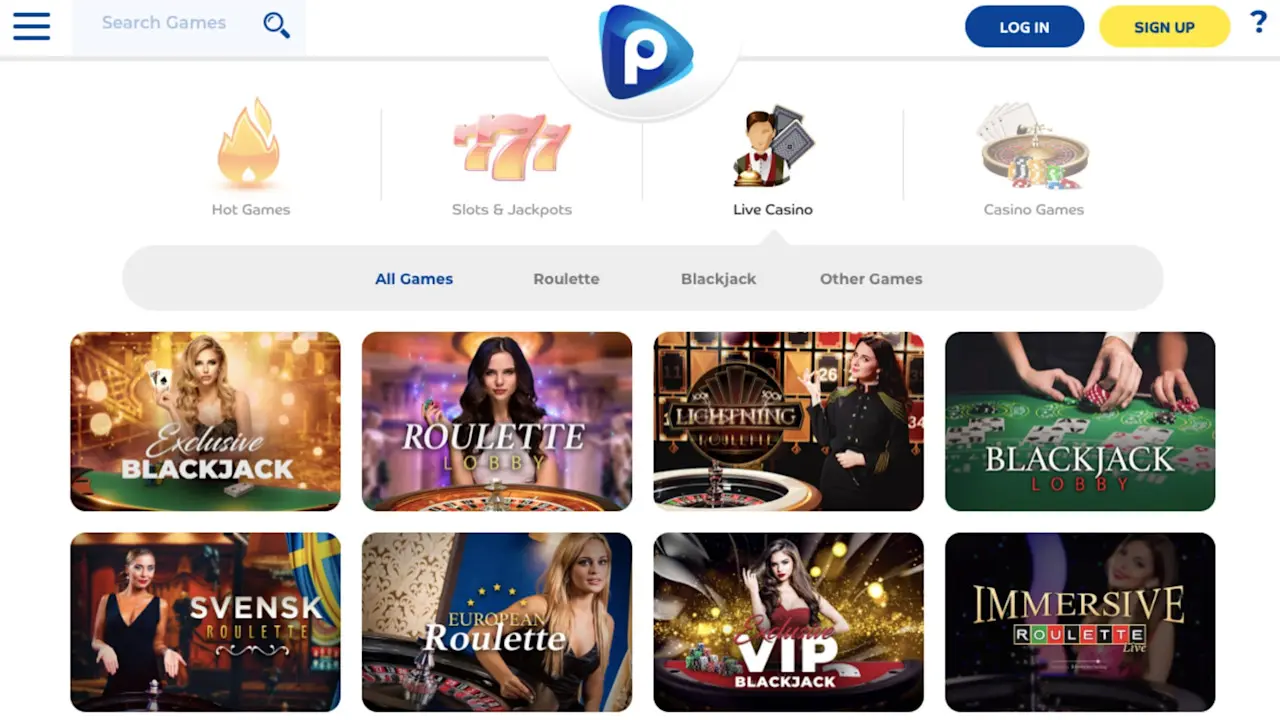
Task: Select the Hot Games flame icon
Action: pyautogui.click(x=249, y=143)
